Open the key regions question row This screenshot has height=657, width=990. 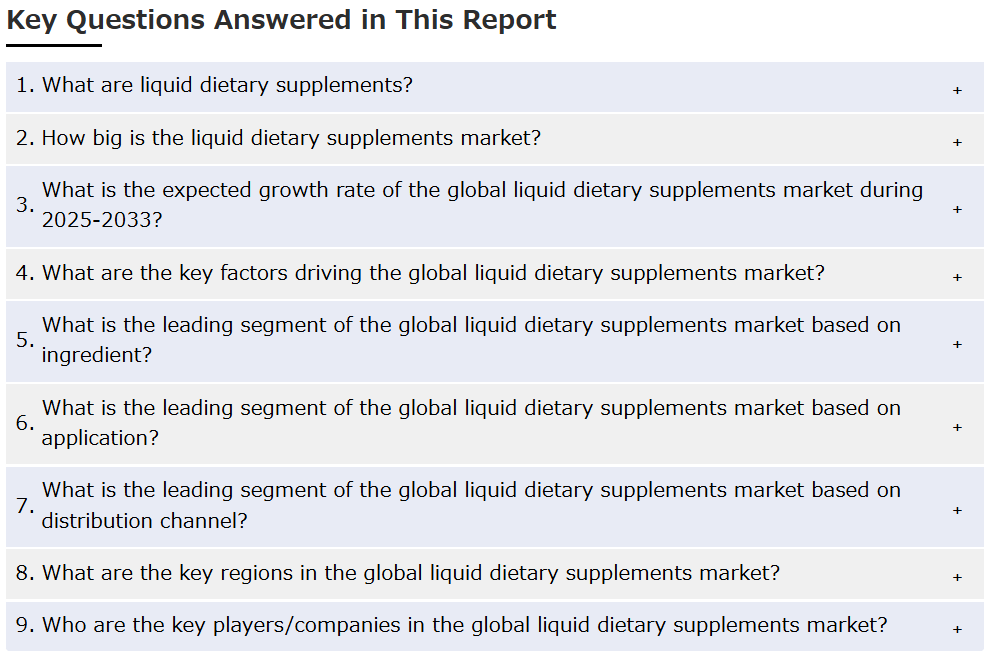click(495, 574)
